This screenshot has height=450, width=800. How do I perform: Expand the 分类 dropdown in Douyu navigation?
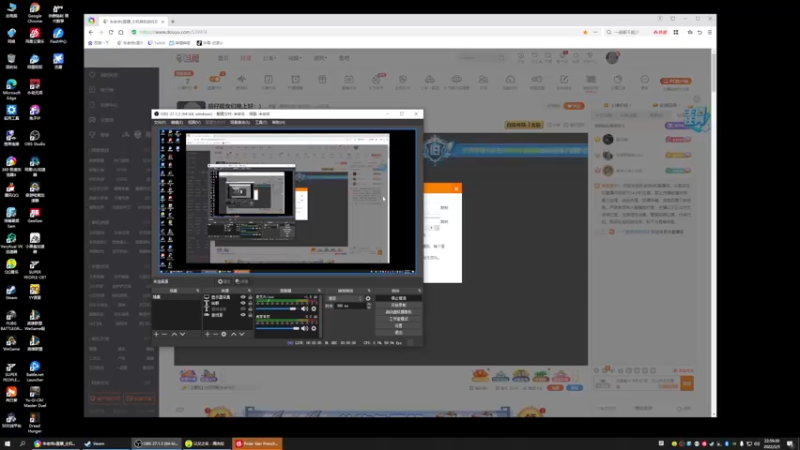coord(269,58)
